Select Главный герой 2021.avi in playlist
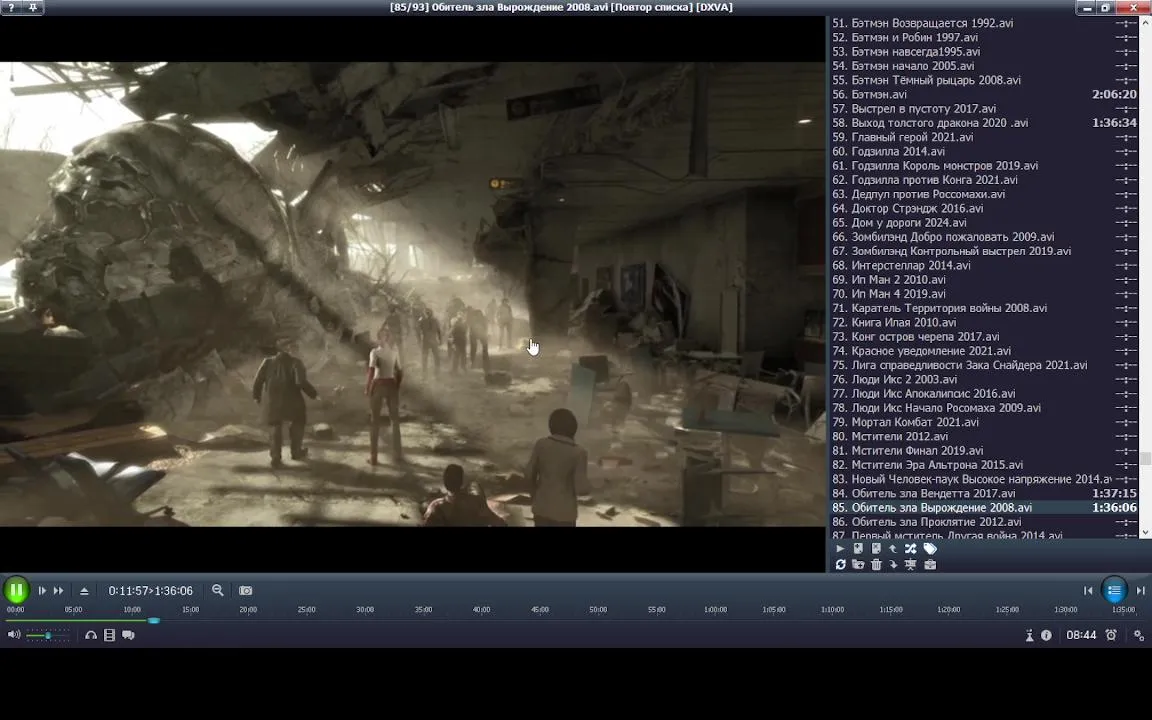 tap(984, 137)
